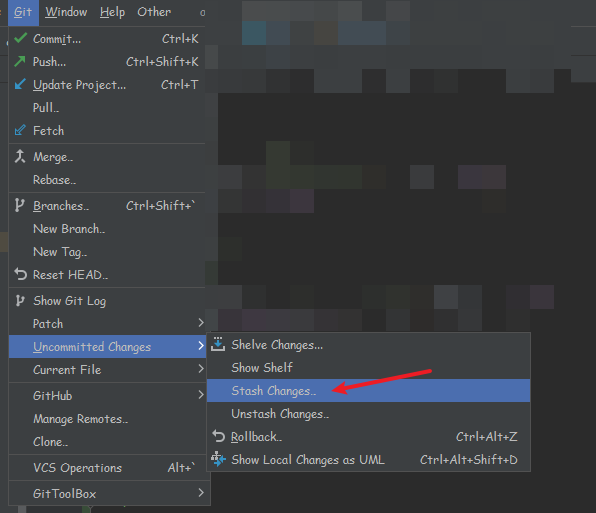Click the Show Local Changes as UML icon
Viewport: 596px width, 513px height.
(x=218, y=459)
